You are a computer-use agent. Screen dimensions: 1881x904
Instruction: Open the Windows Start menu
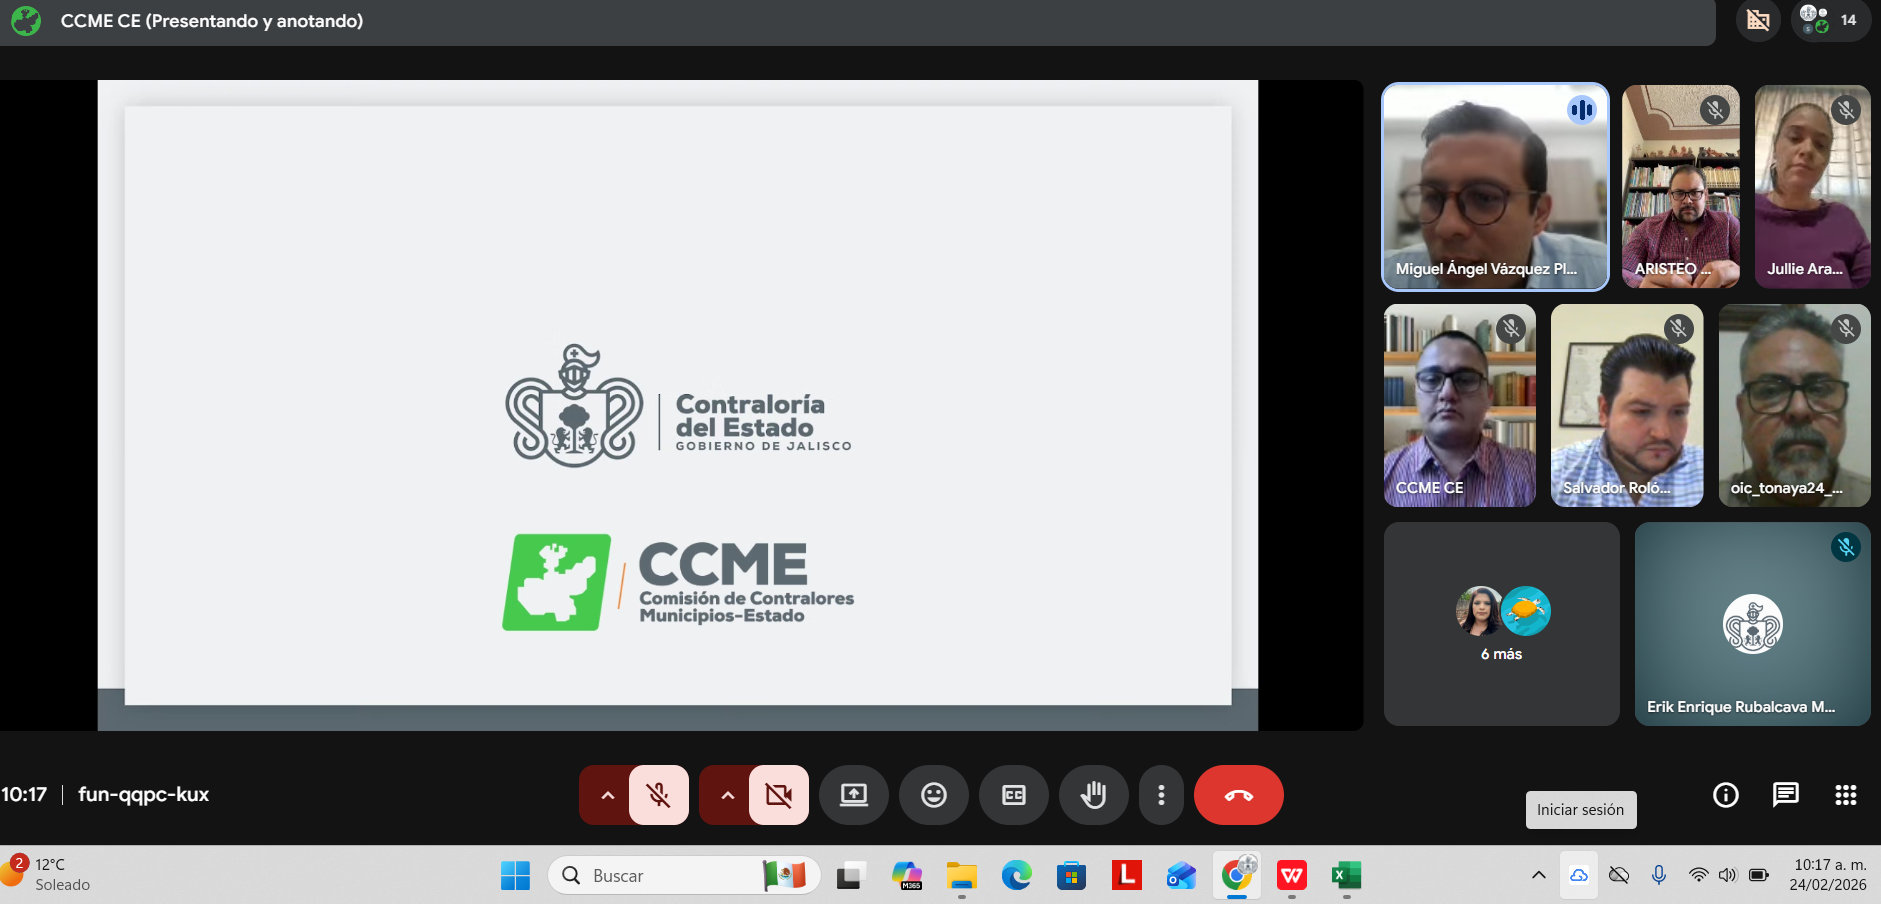(516, 876)
